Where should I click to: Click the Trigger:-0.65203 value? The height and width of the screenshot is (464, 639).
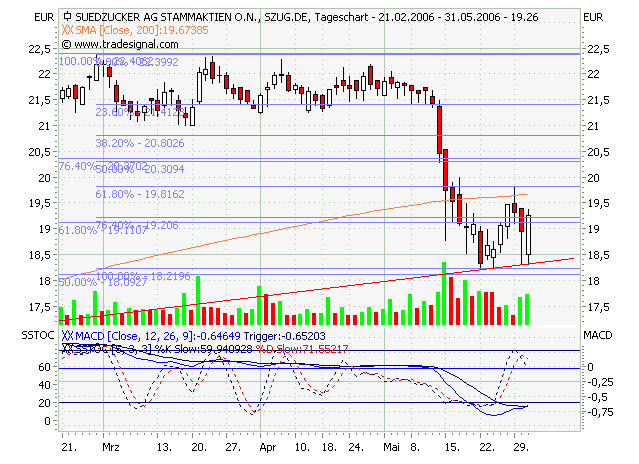click(x=284, y=336)
